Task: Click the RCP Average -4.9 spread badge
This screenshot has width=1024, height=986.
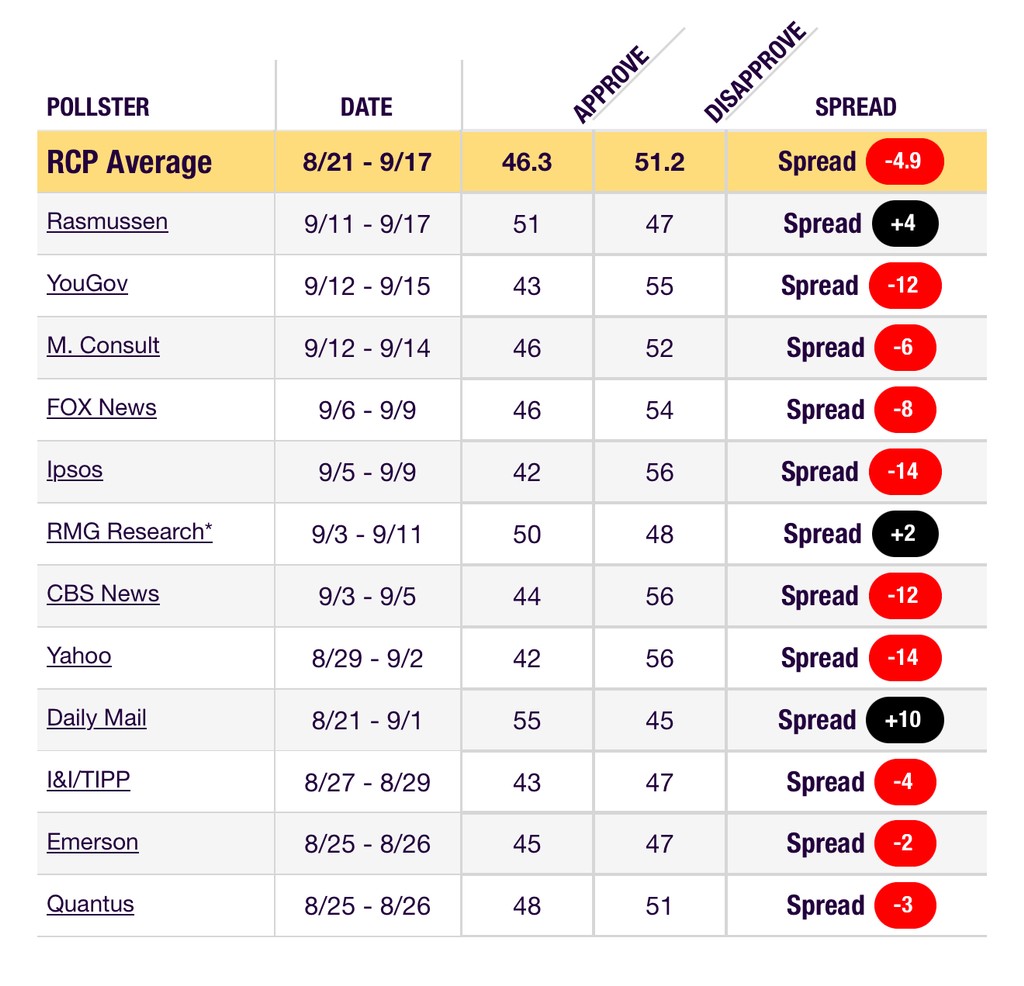Action: [x=904, y=162]
